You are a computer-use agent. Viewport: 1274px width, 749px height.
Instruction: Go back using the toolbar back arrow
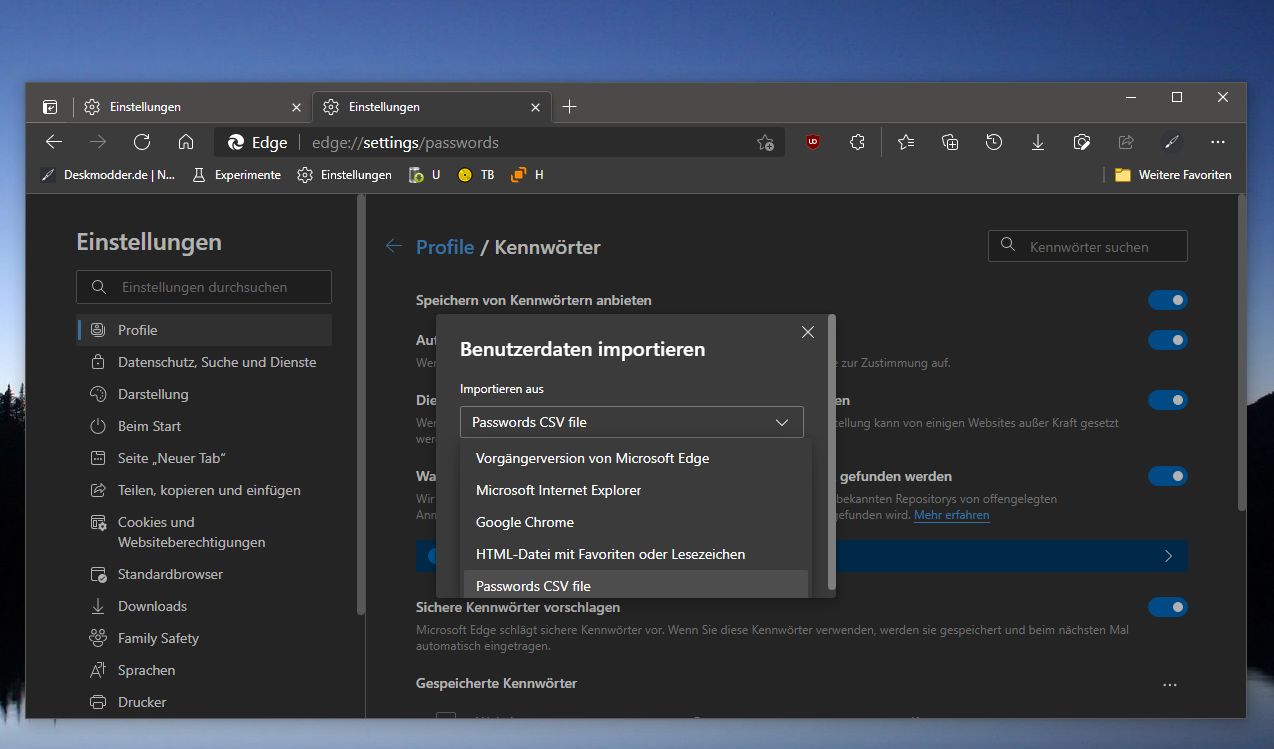tap(54, 142)
